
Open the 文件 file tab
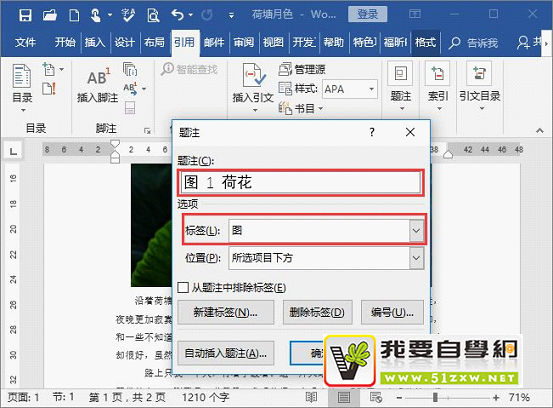point(25,42)
